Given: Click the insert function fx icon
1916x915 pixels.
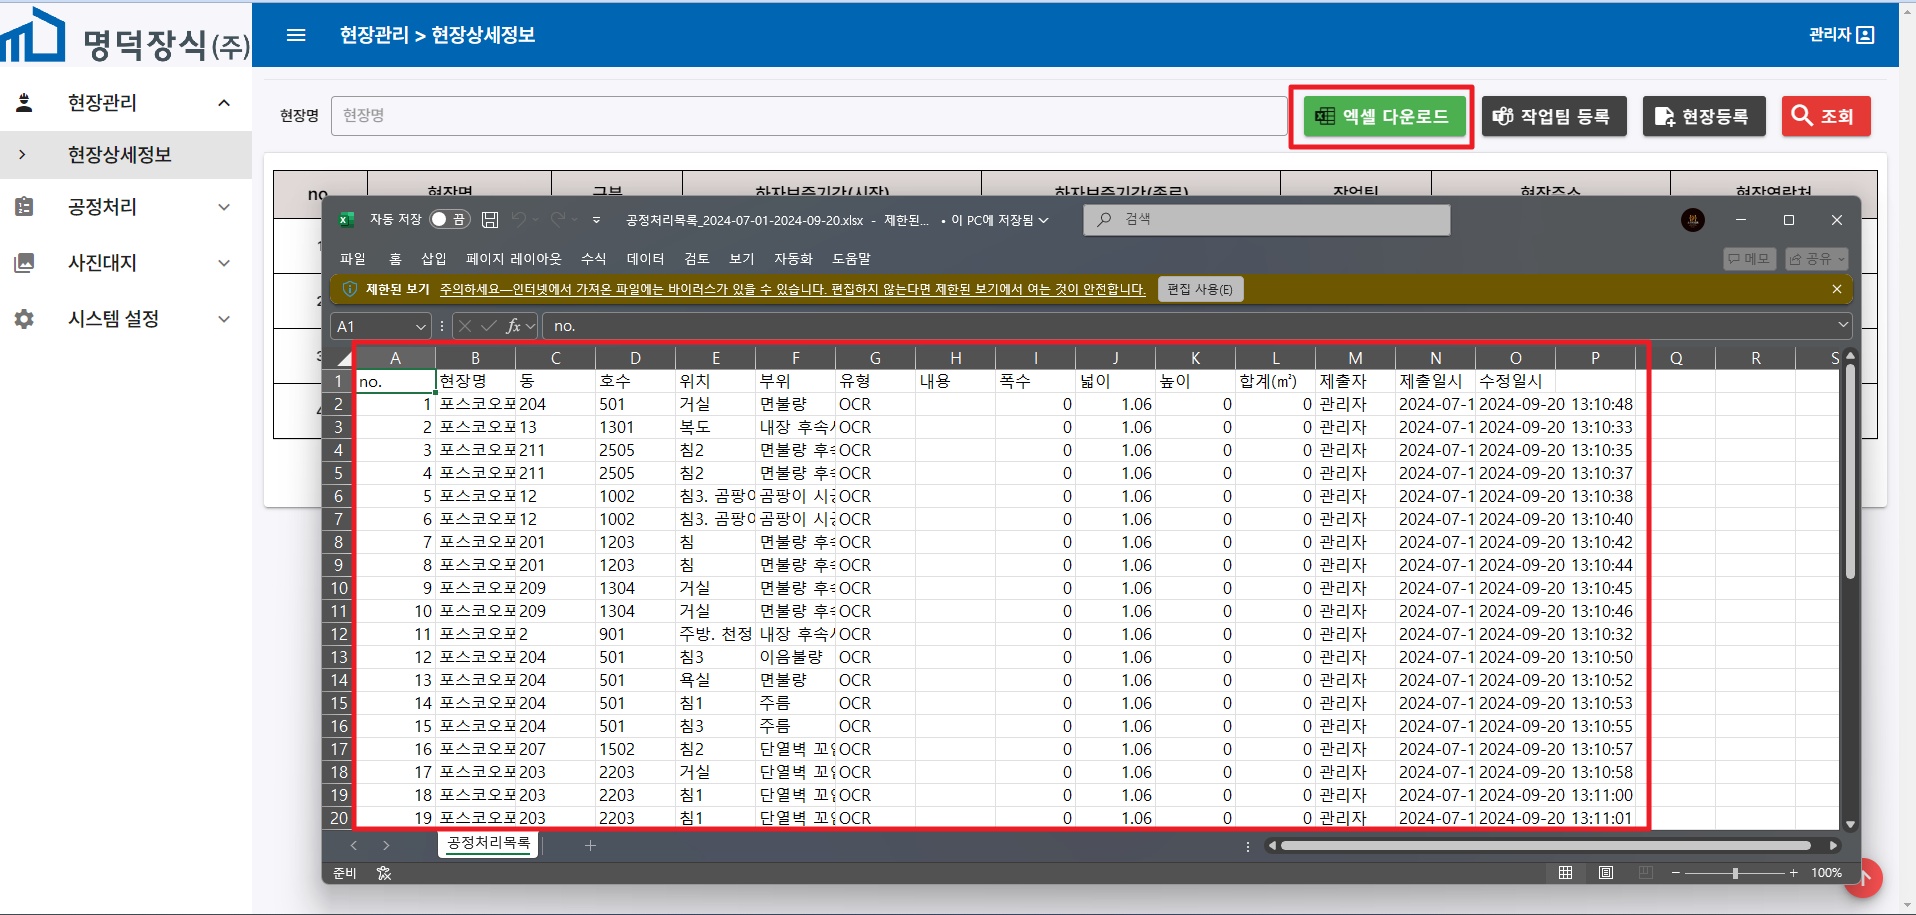Looking at the screenshot, I should pyautogui.click(x=513, y=326).
